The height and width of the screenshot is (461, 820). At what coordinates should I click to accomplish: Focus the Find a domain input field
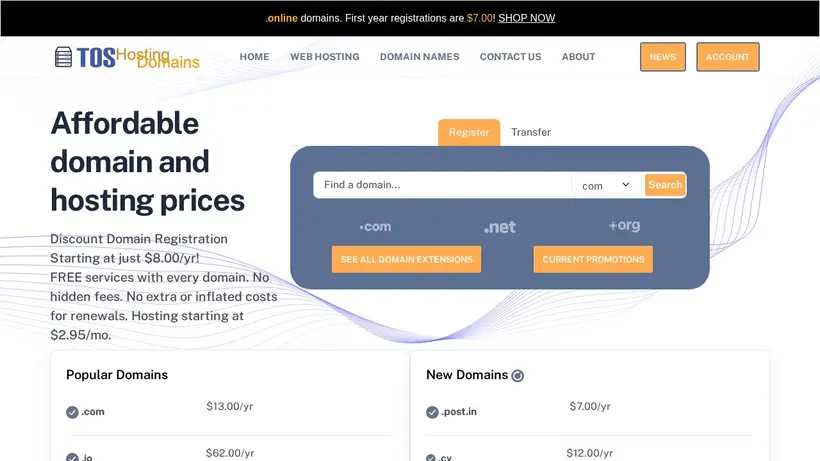[442, 185]
